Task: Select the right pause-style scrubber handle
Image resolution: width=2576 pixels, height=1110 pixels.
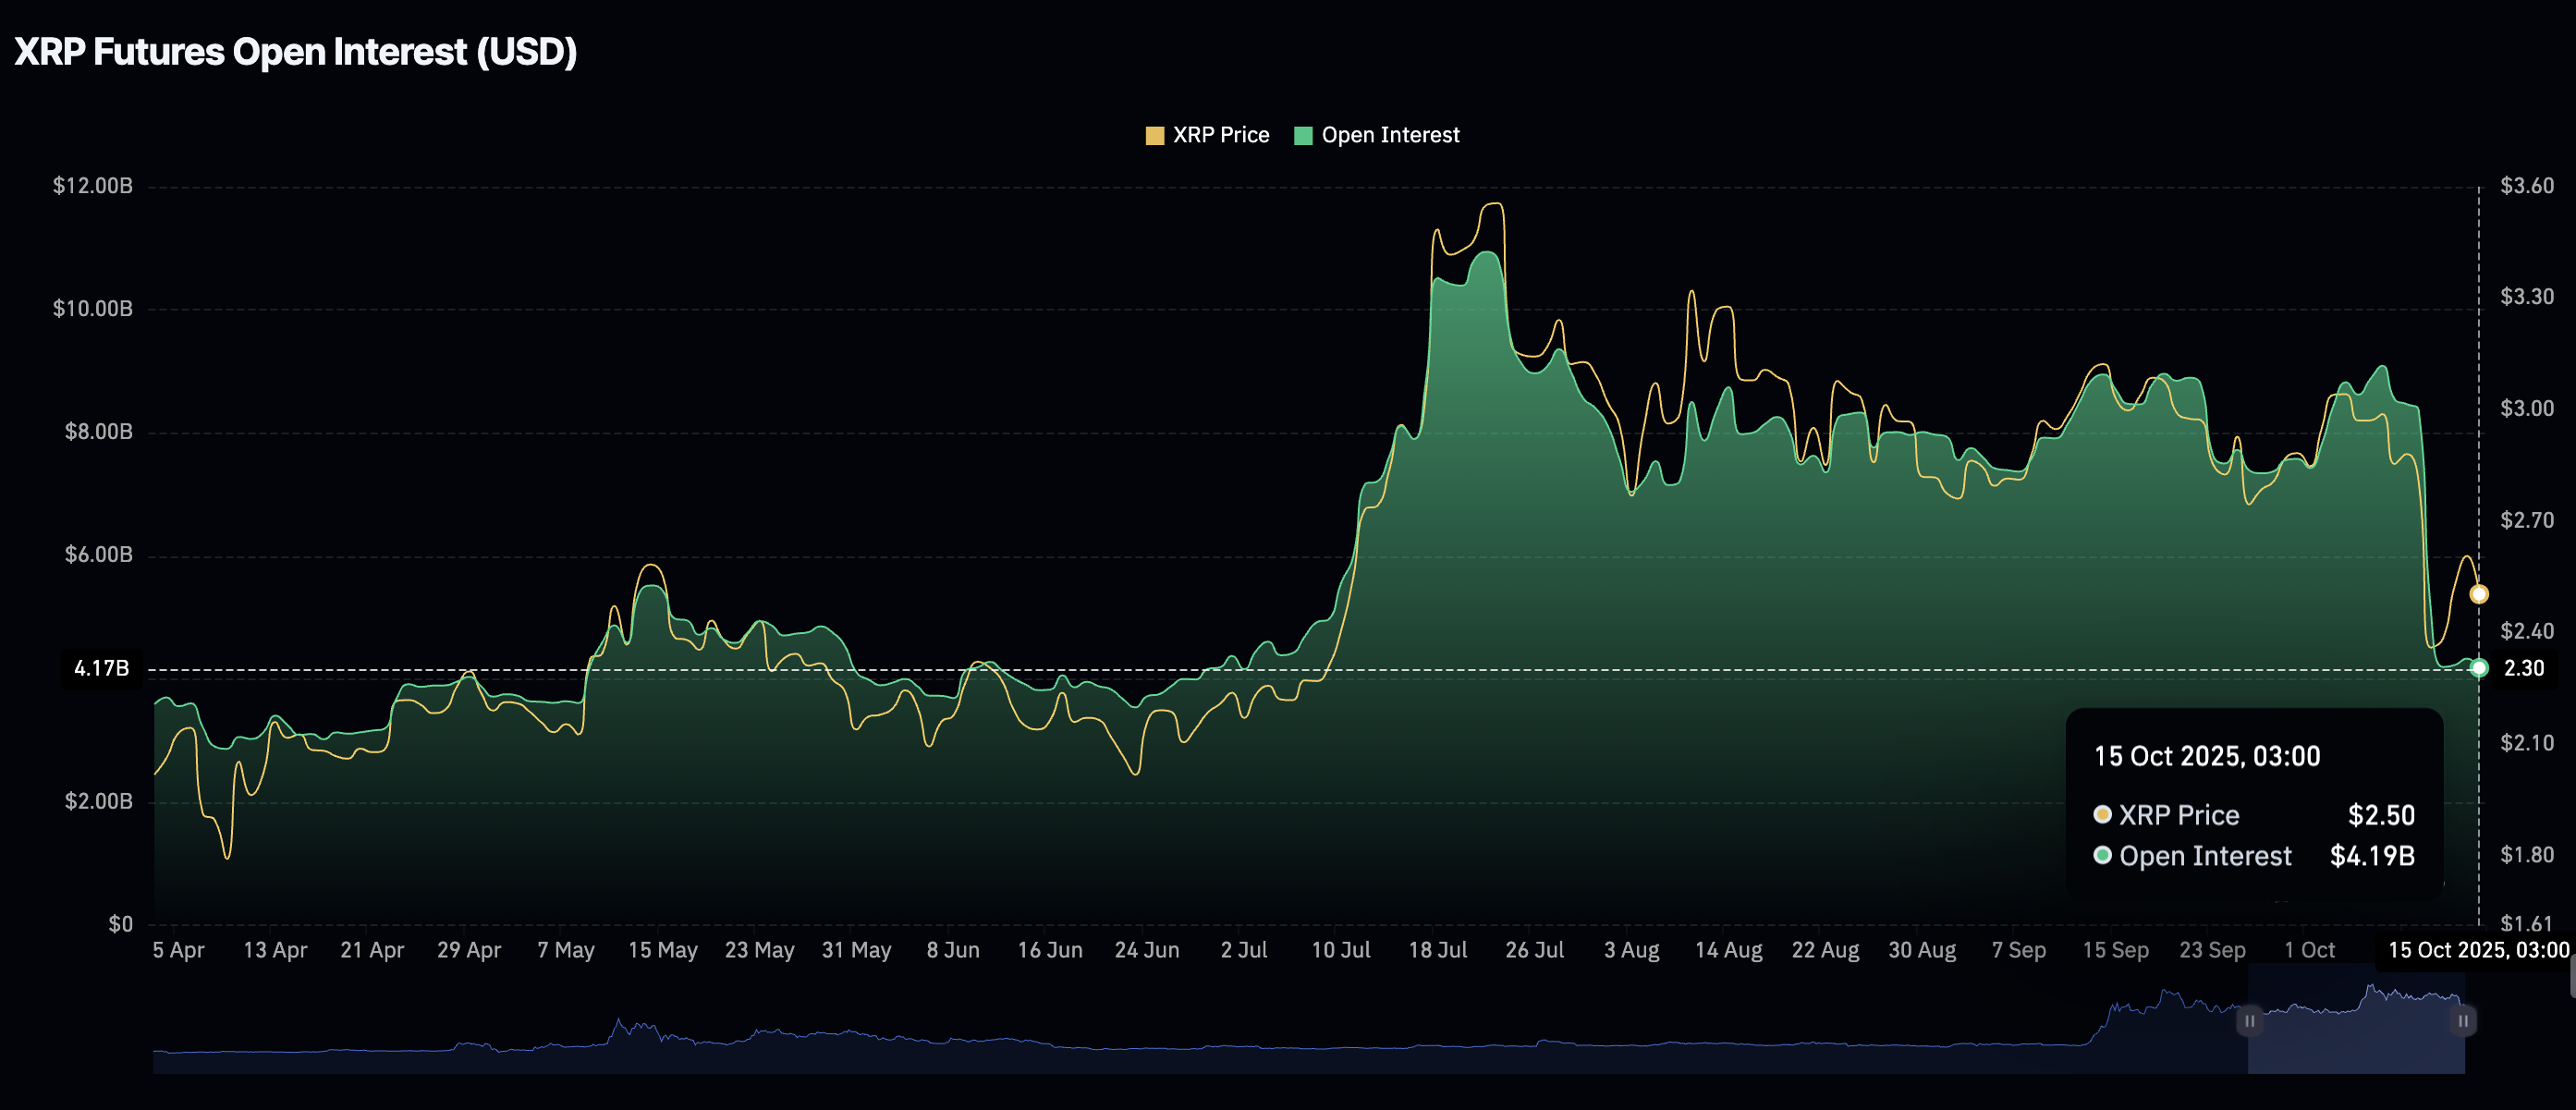Action: tap(2464, 1022)
